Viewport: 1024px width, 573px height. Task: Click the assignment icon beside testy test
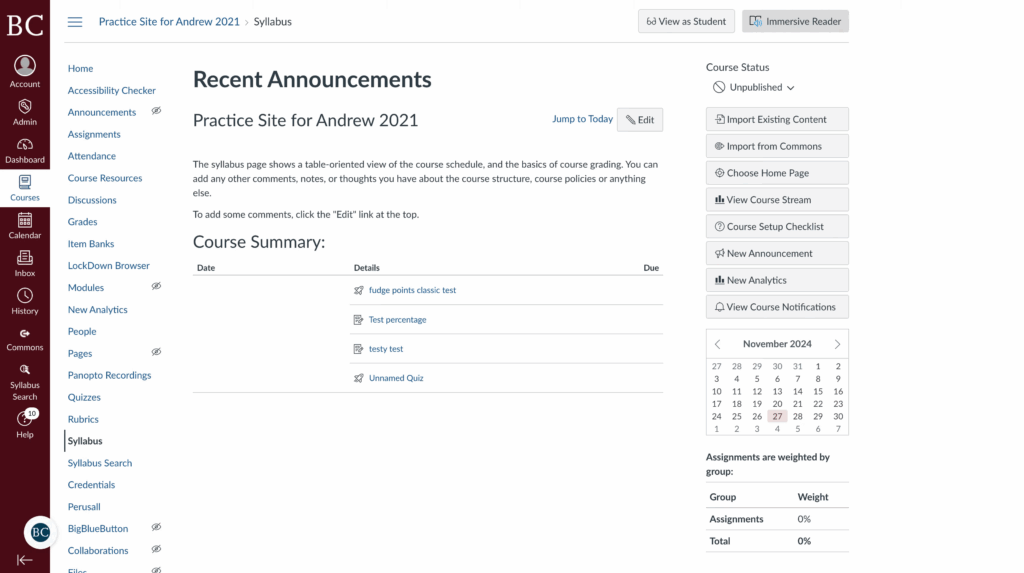pyautogui.click(x=359, y=349)
